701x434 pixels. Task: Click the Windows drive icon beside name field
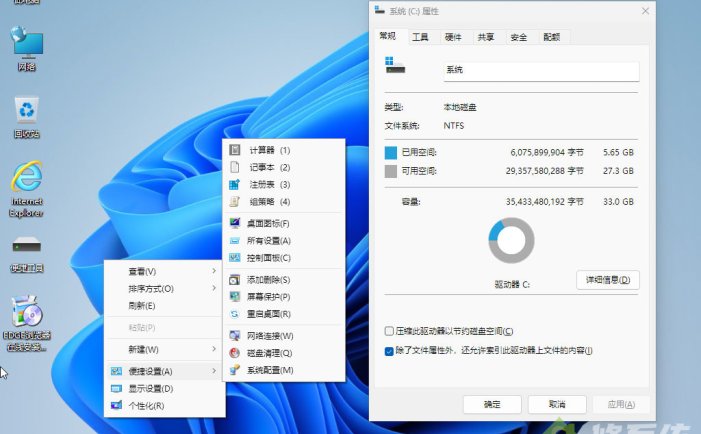coord(395,65)
